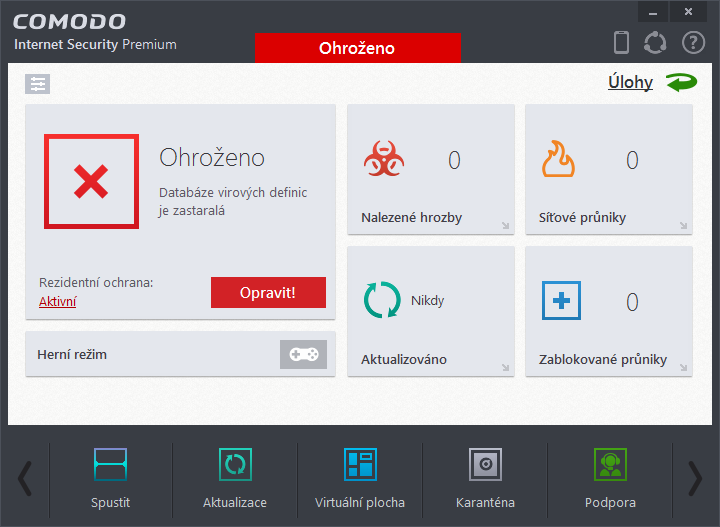
Task: Click the Aktivní resident protection link
Action: pyautogui.click(x=57, y=302)
